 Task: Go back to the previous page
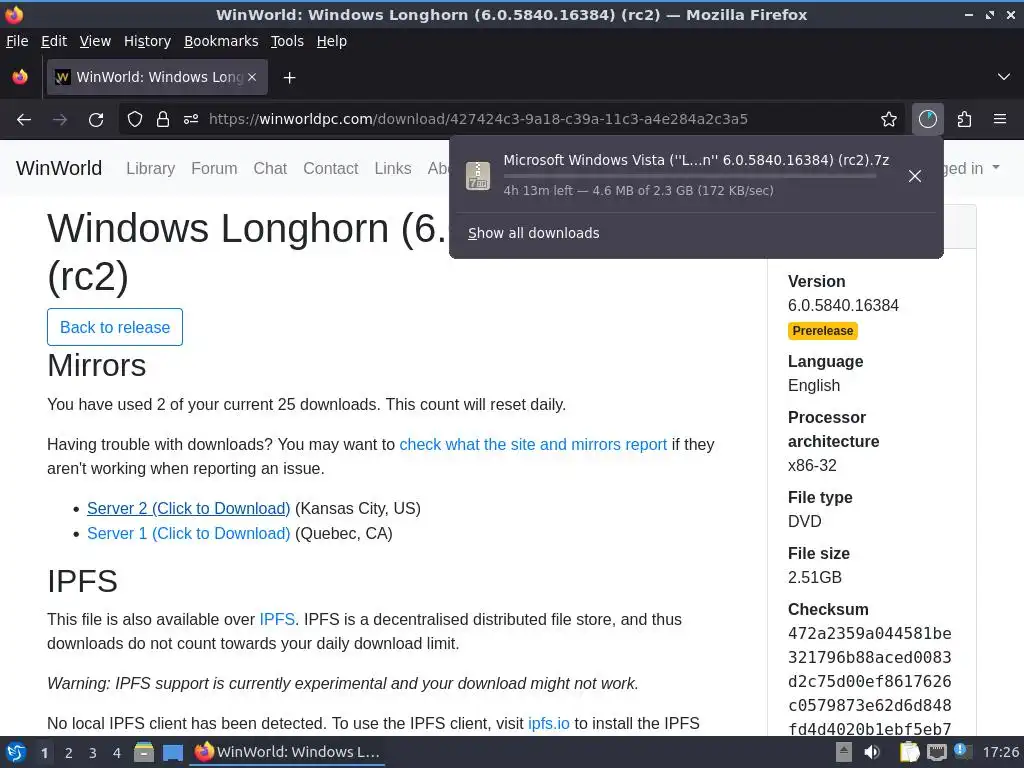(x=24, y=120)
